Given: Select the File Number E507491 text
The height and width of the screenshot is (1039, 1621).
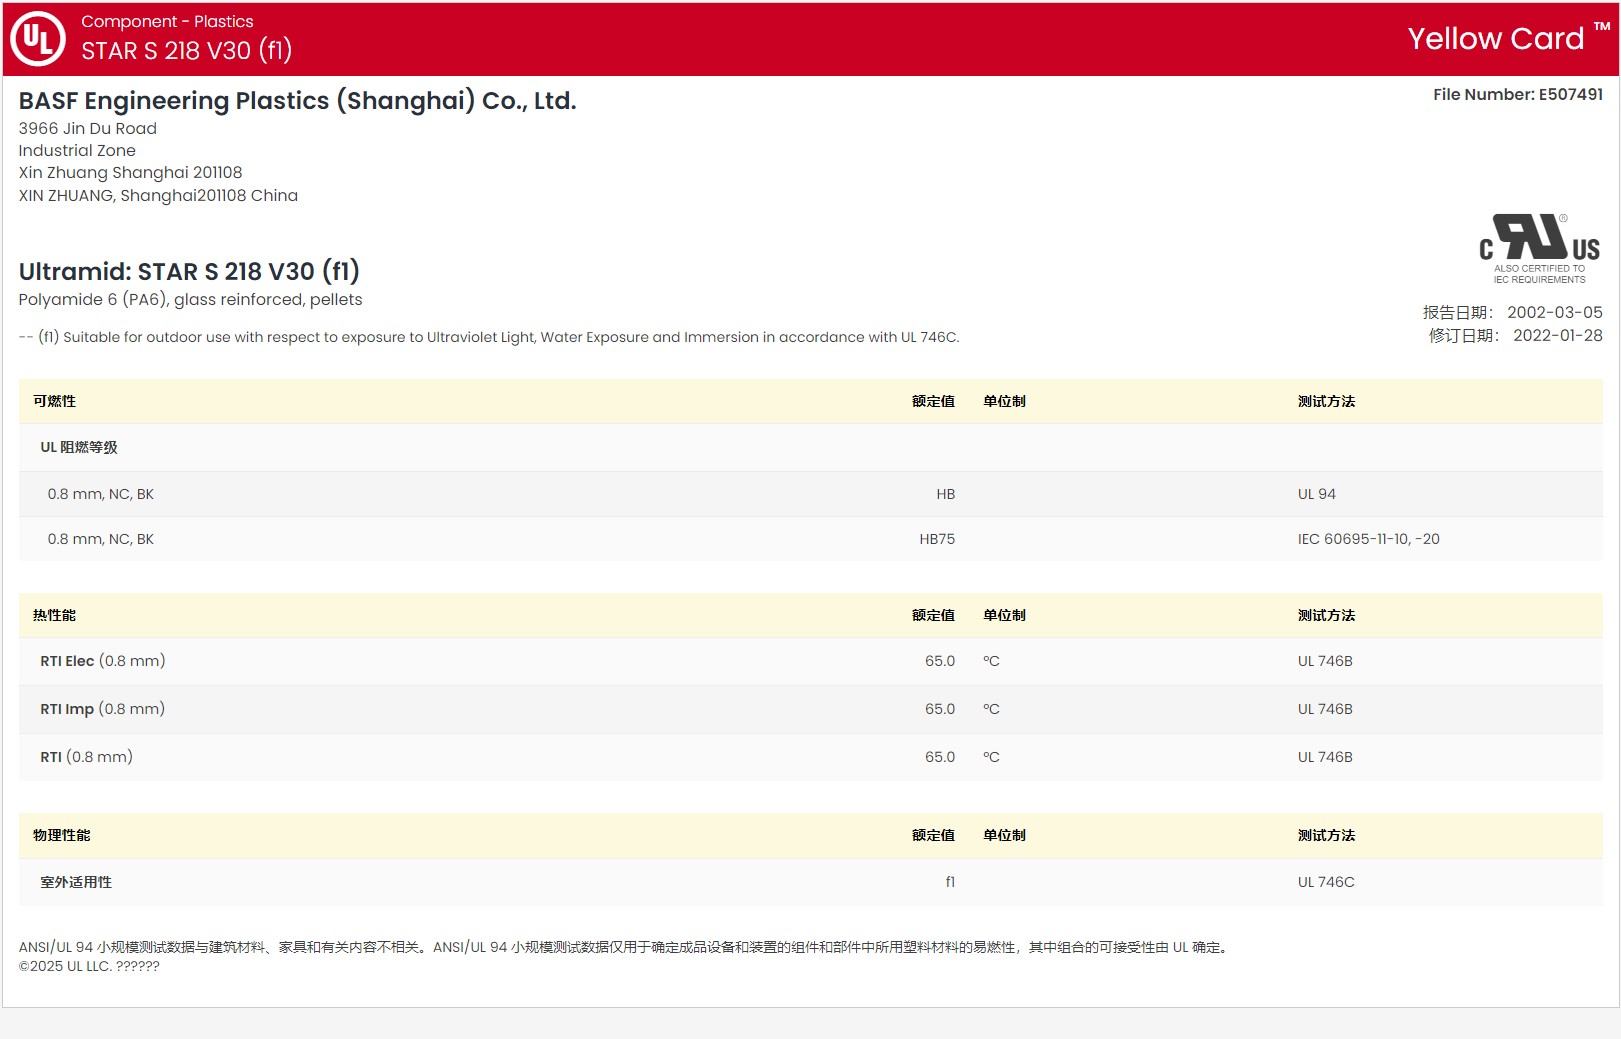Looking at the screenshot, I should point(1517,94).
